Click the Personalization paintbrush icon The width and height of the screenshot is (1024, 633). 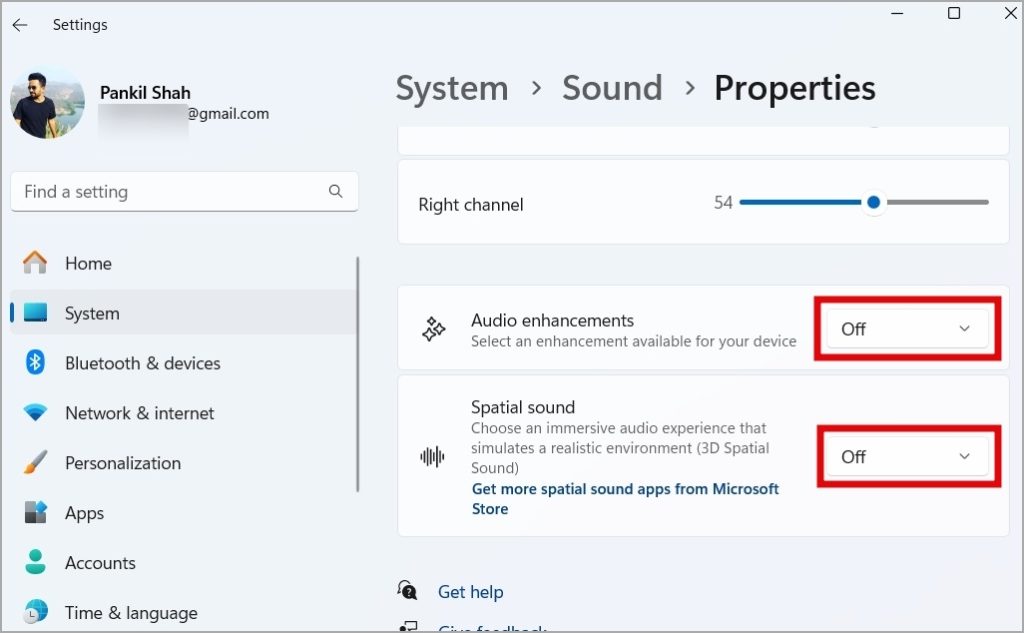(x=35, y=463)
